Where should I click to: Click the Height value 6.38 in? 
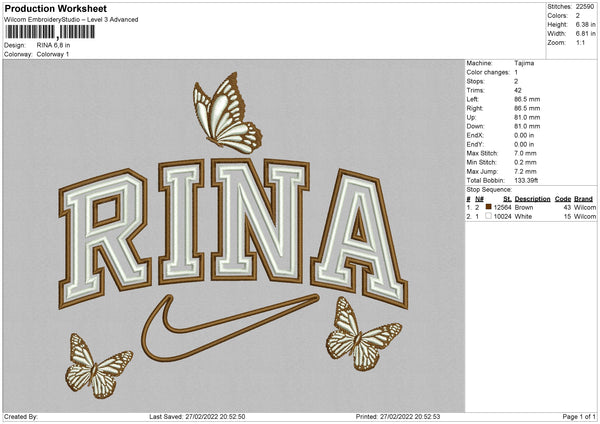[585, 24]
